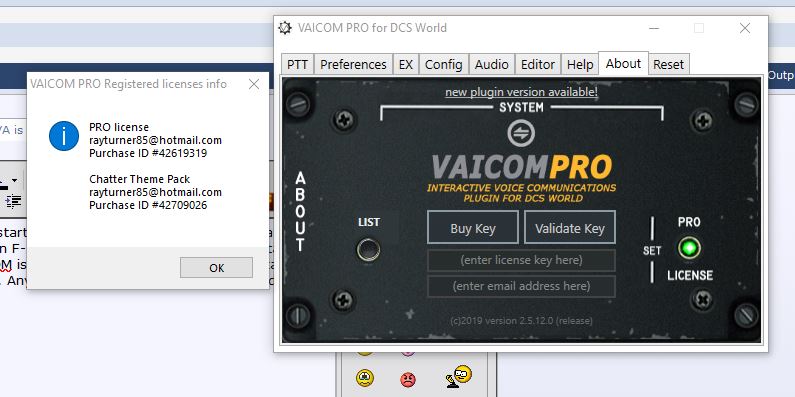
Task: Switch to the Help tab
Action: (580, 64)
